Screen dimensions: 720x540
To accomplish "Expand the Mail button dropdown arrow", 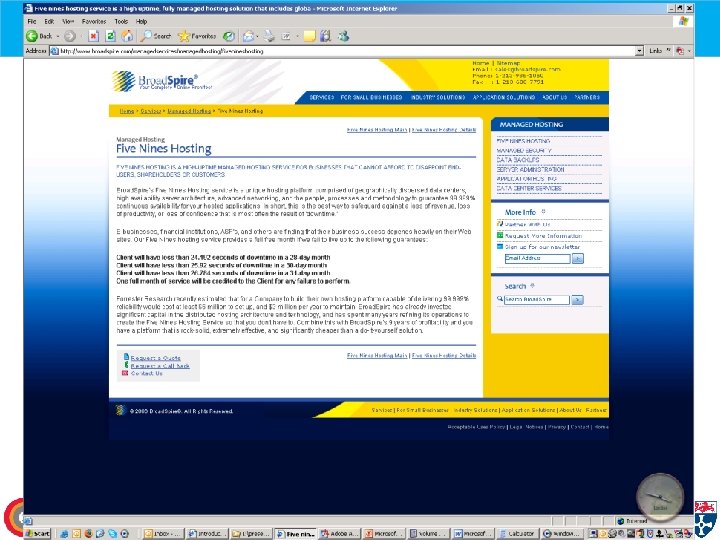I will pos(257,36).
